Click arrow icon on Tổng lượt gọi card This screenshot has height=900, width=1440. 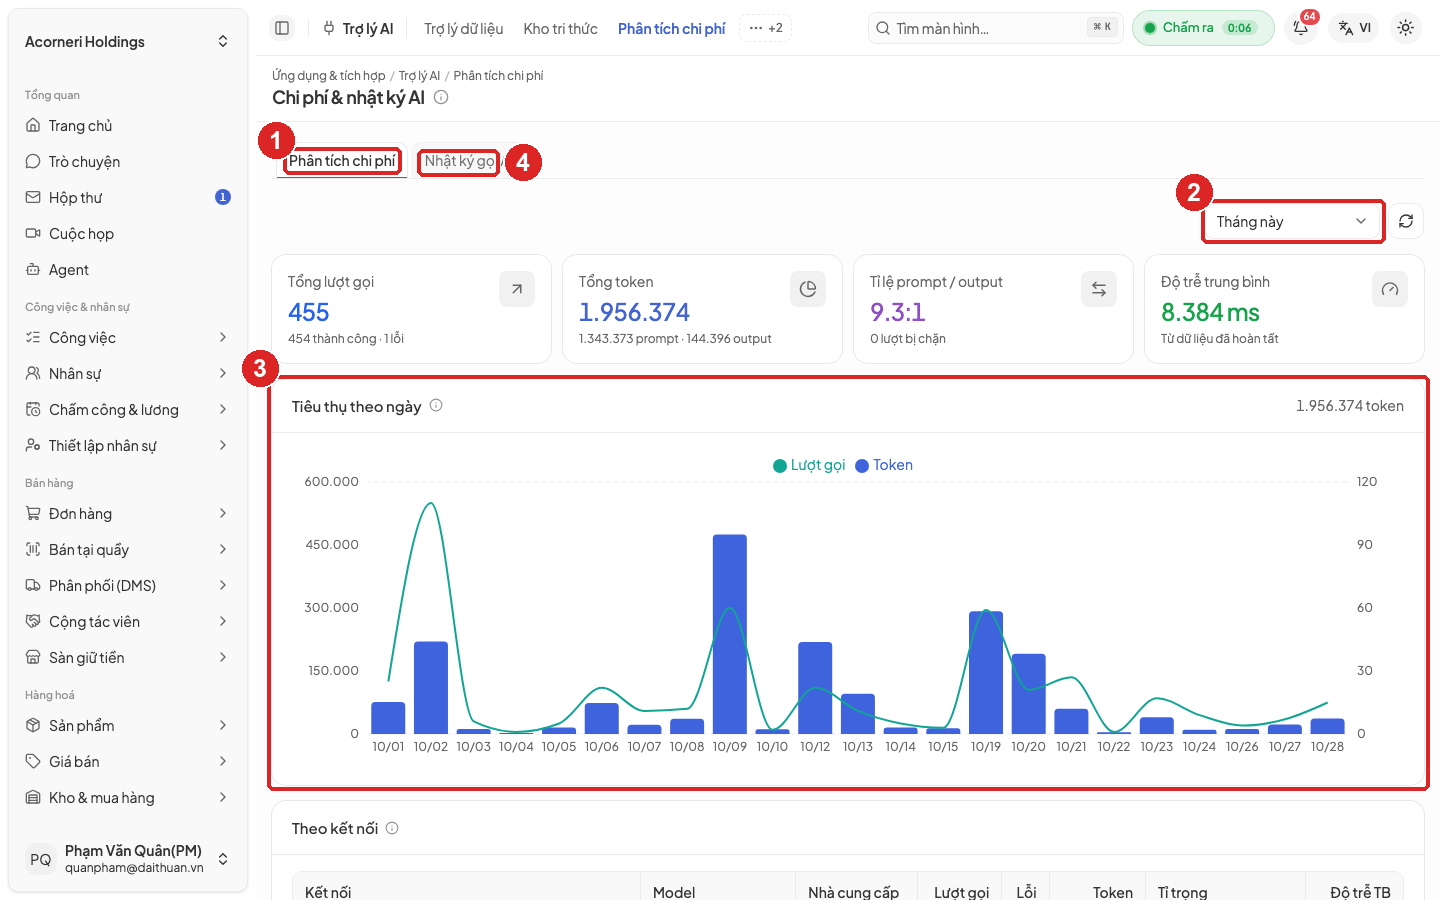pos(517,289)
